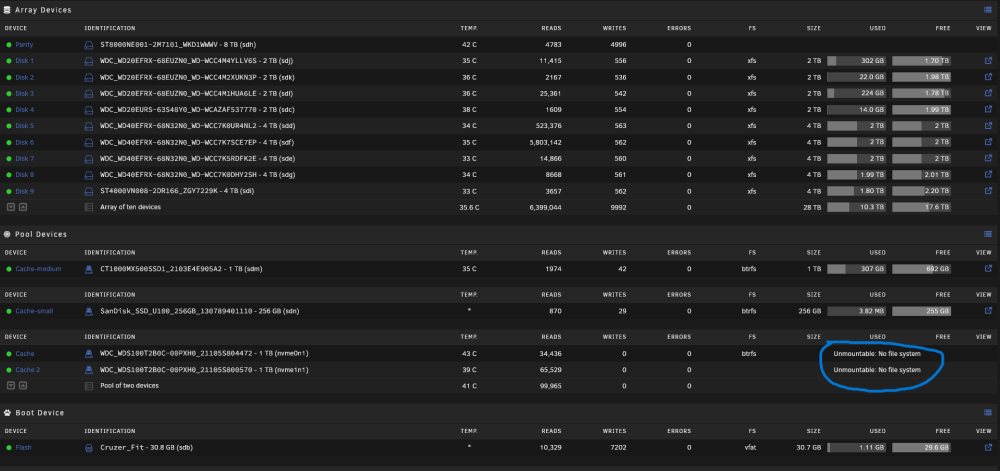
Task: Click the green status dot for Cache-medium
Action: pos(9,269)
